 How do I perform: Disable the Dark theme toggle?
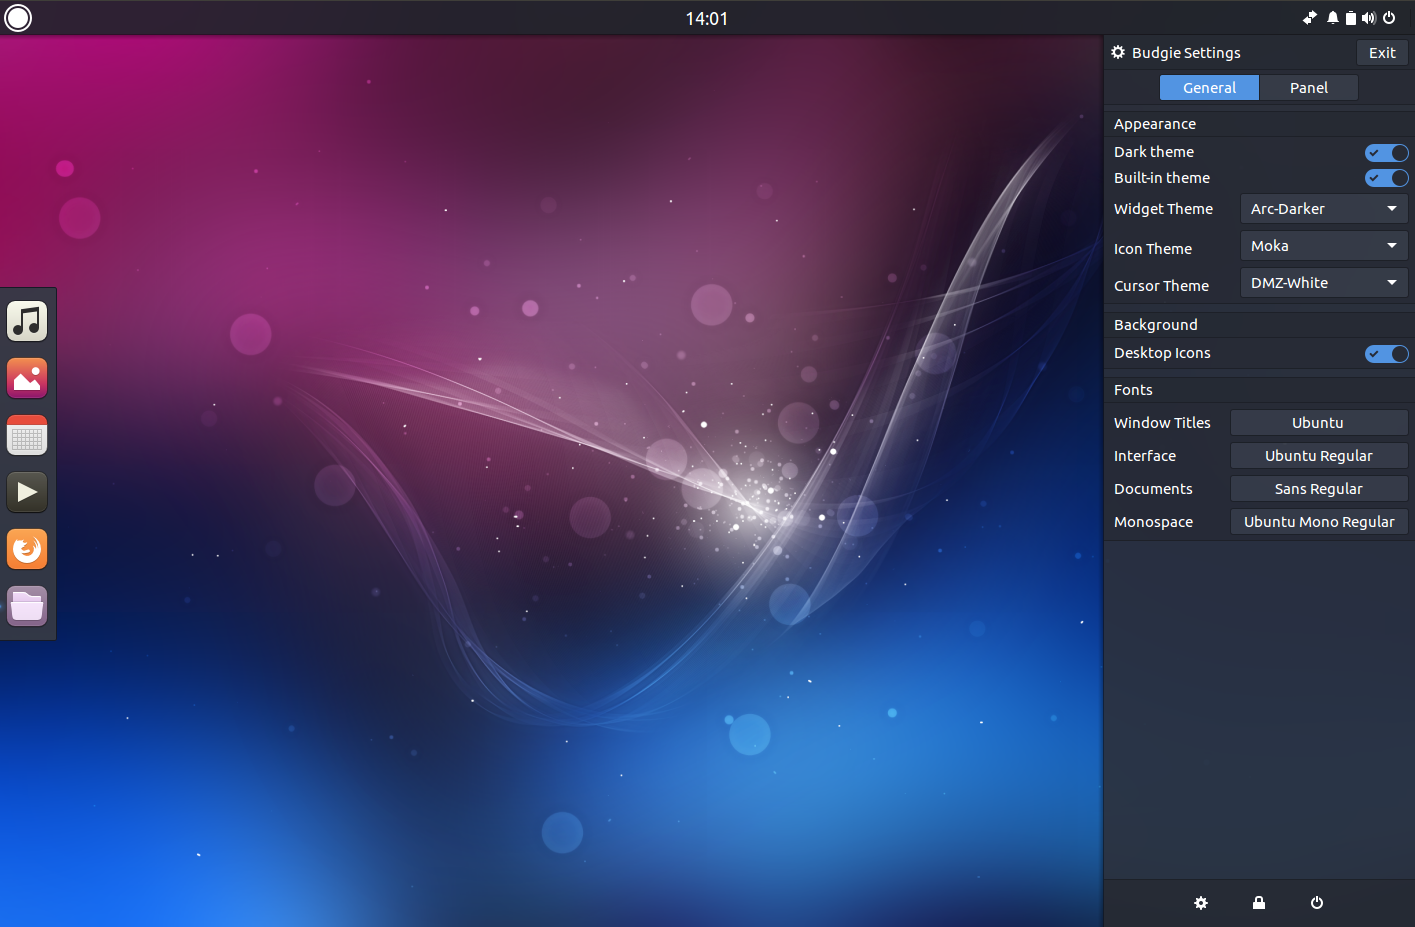pos(1386,152)
